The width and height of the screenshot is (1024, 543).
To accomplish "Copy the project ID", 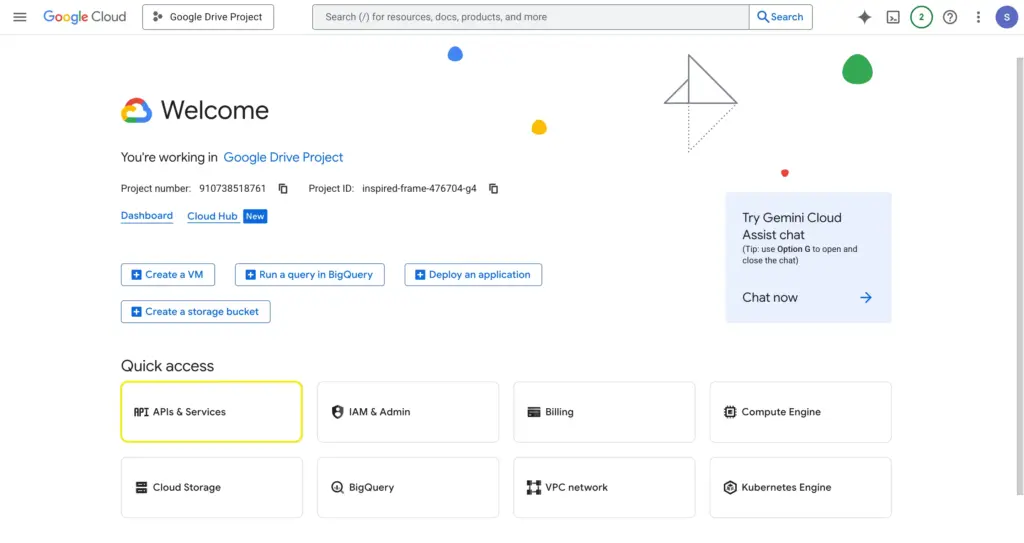I will click(x=494, y=189).
